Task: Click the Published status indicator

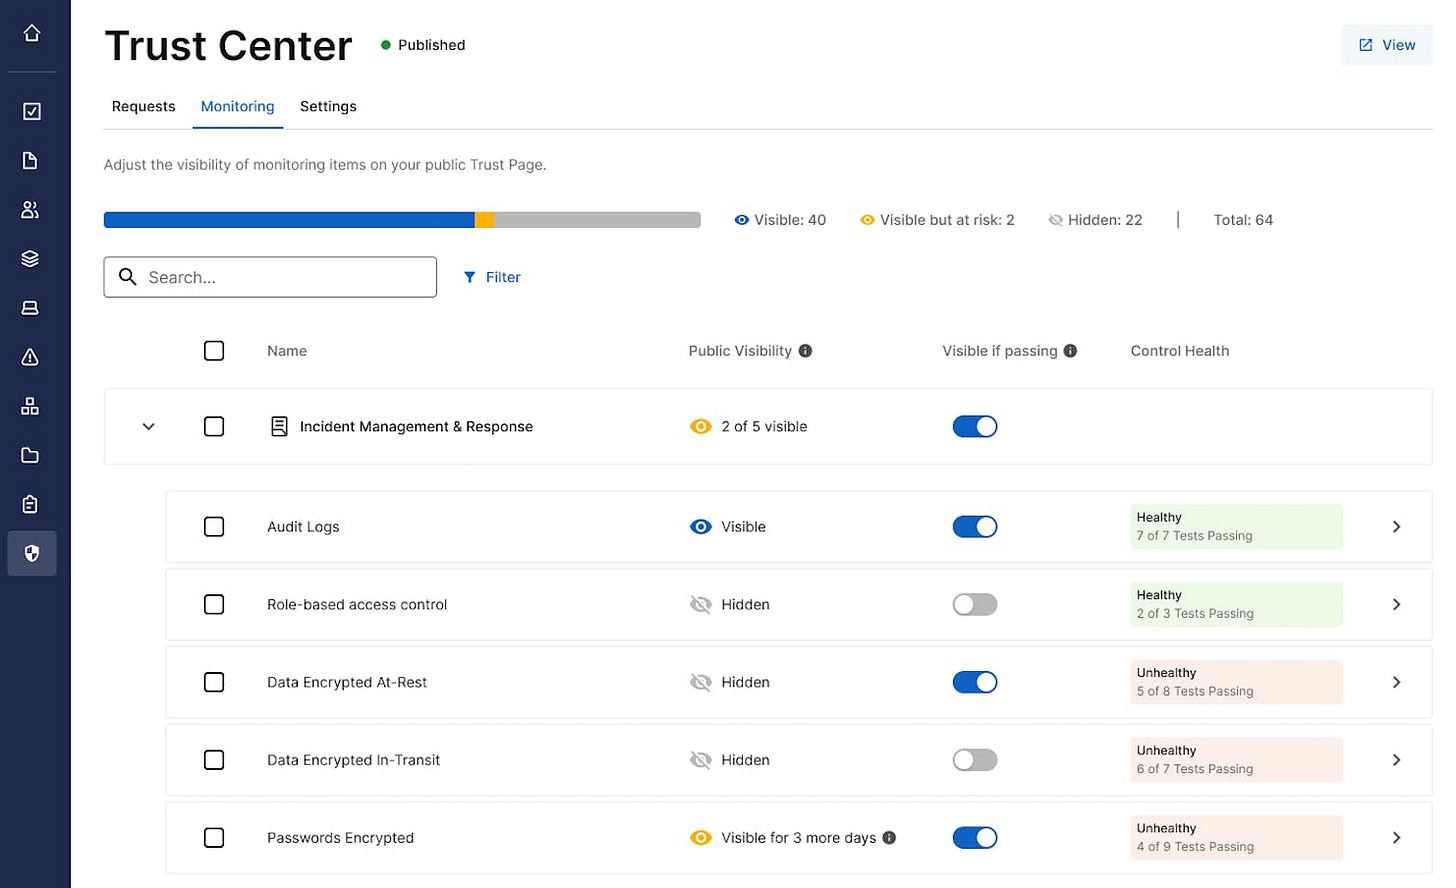Action: tap(423, 45)
